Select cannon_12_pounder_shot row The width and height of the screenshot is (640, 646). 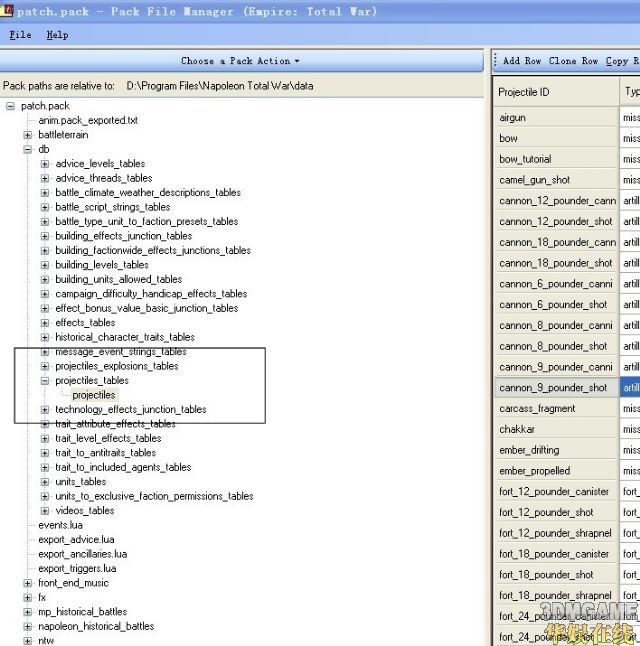click(556, 222)
